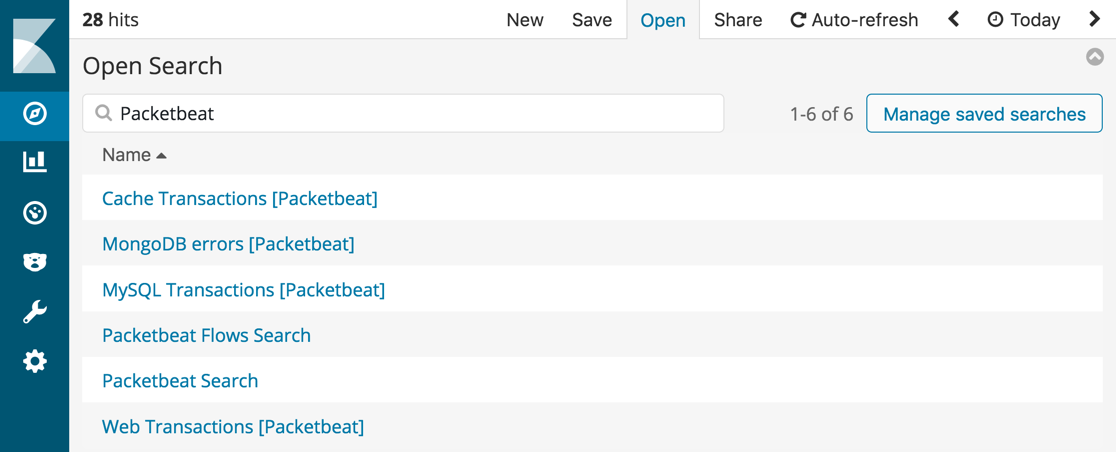This screenshot has height=452, width=1116.
Task: Open Discover via the compass icon
Action: point(34,113)
